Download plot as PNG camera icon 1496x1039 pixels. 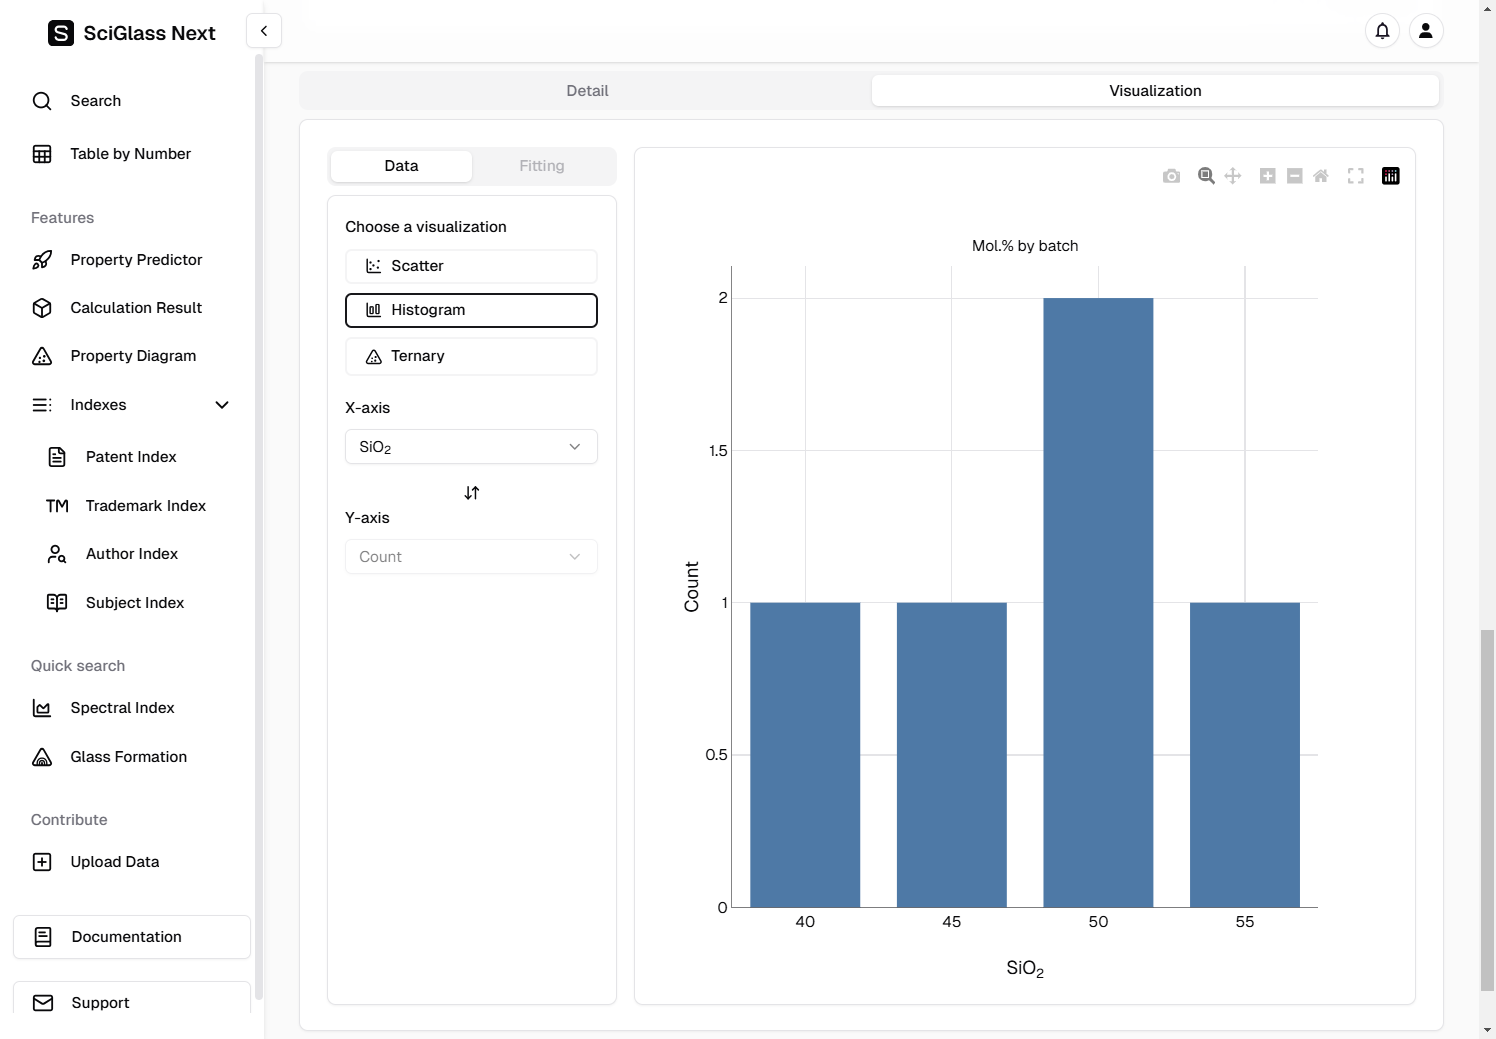point(1171,176)
